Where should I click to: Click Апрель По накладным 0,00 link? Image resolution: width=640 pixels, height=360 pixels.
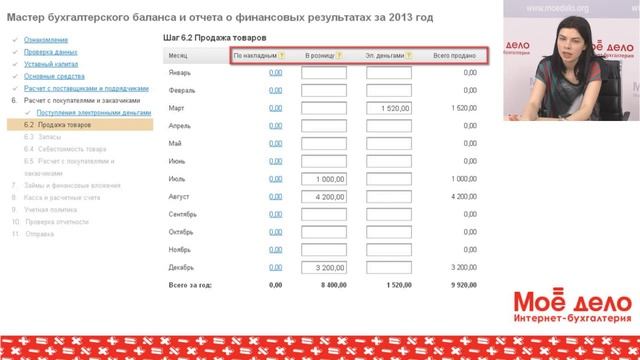(x=276, y=126)
